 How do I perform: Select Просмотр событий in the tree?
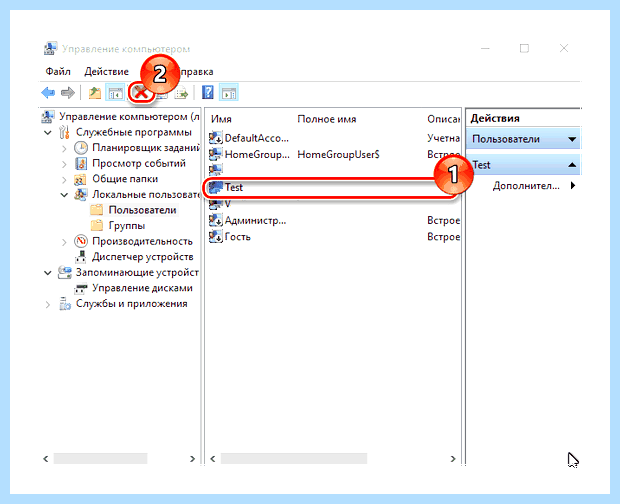click(x=139, y=163)
